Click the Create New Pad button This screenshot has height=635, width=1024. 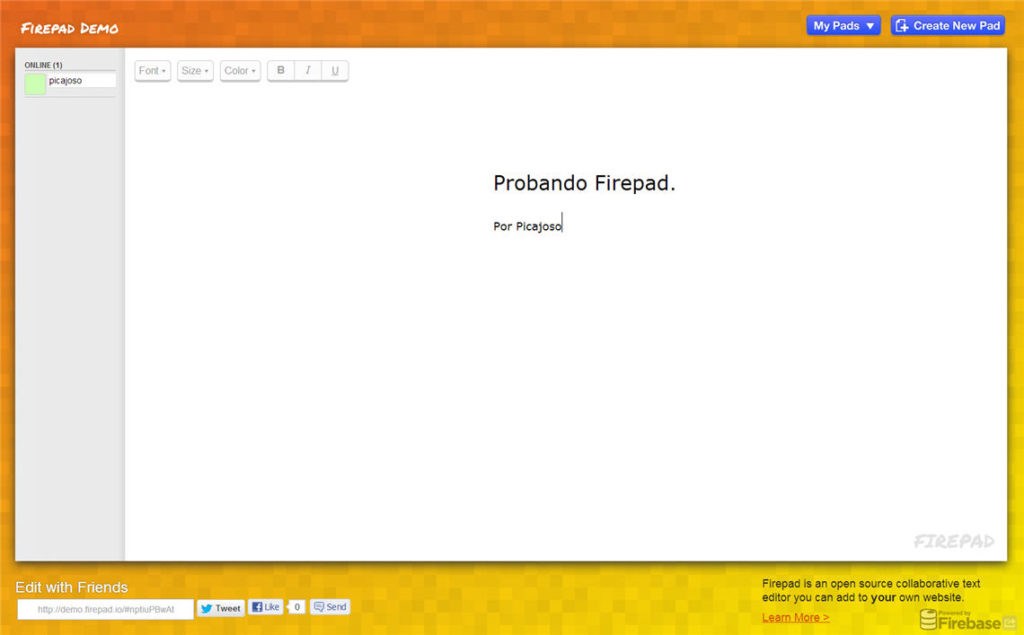click(x=947, y=25)
